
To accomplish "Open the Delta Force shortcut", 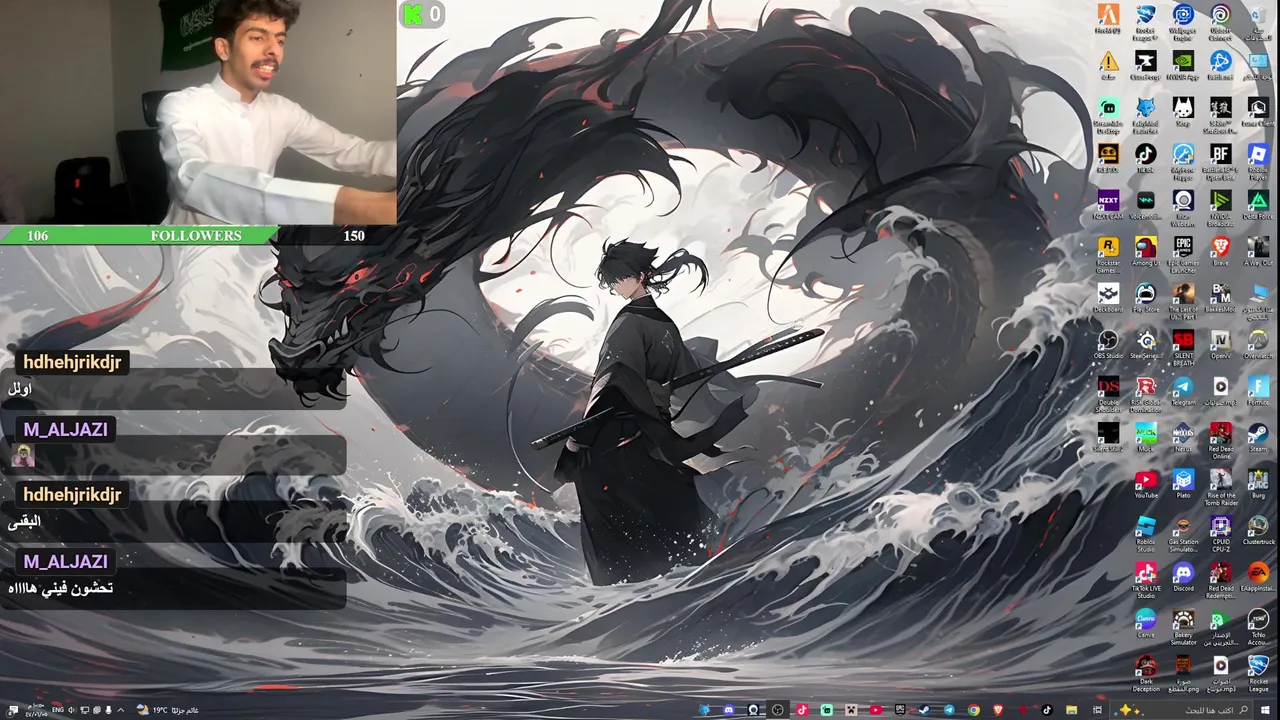I will point(1258,204).
